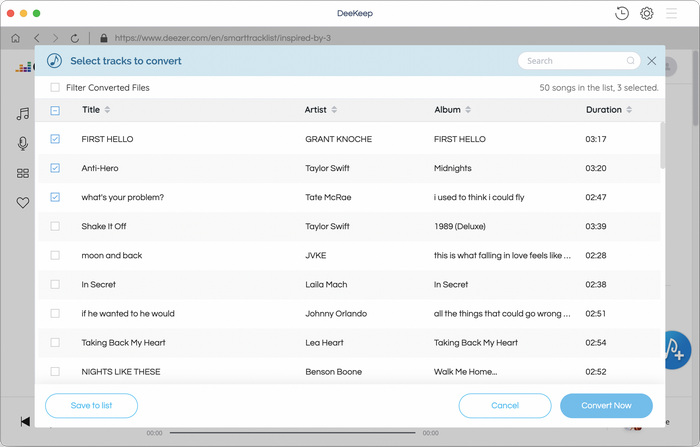700x447 pixels.
Task: Check if he wanted to he would
Action: tap(55, 313)
